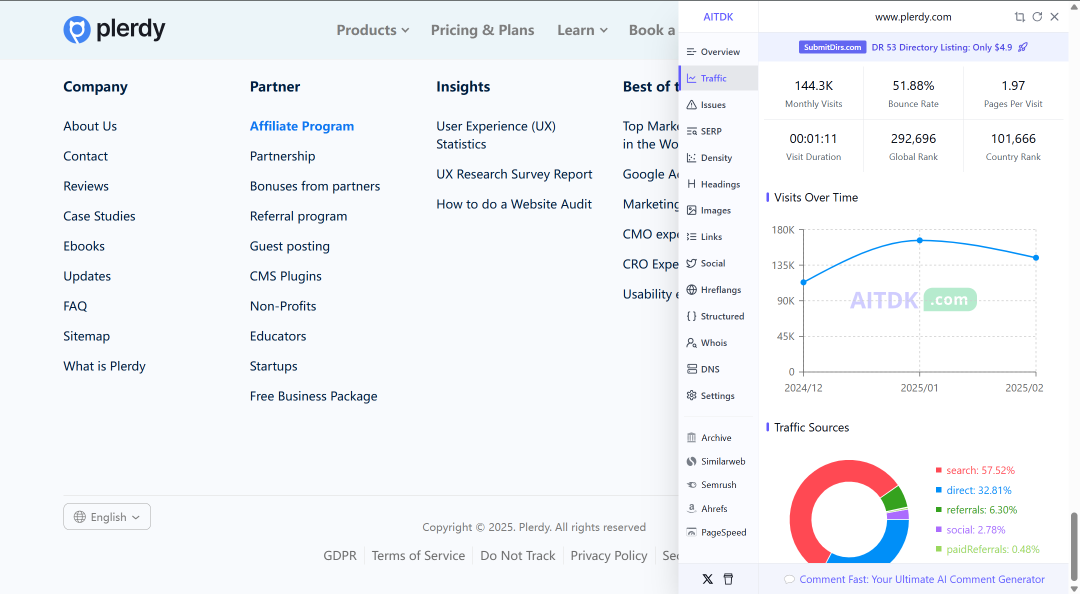Screen dimensions: 1080x594
Task: Click the 2025/01 data point on chart
Action: tap(920, 240)
